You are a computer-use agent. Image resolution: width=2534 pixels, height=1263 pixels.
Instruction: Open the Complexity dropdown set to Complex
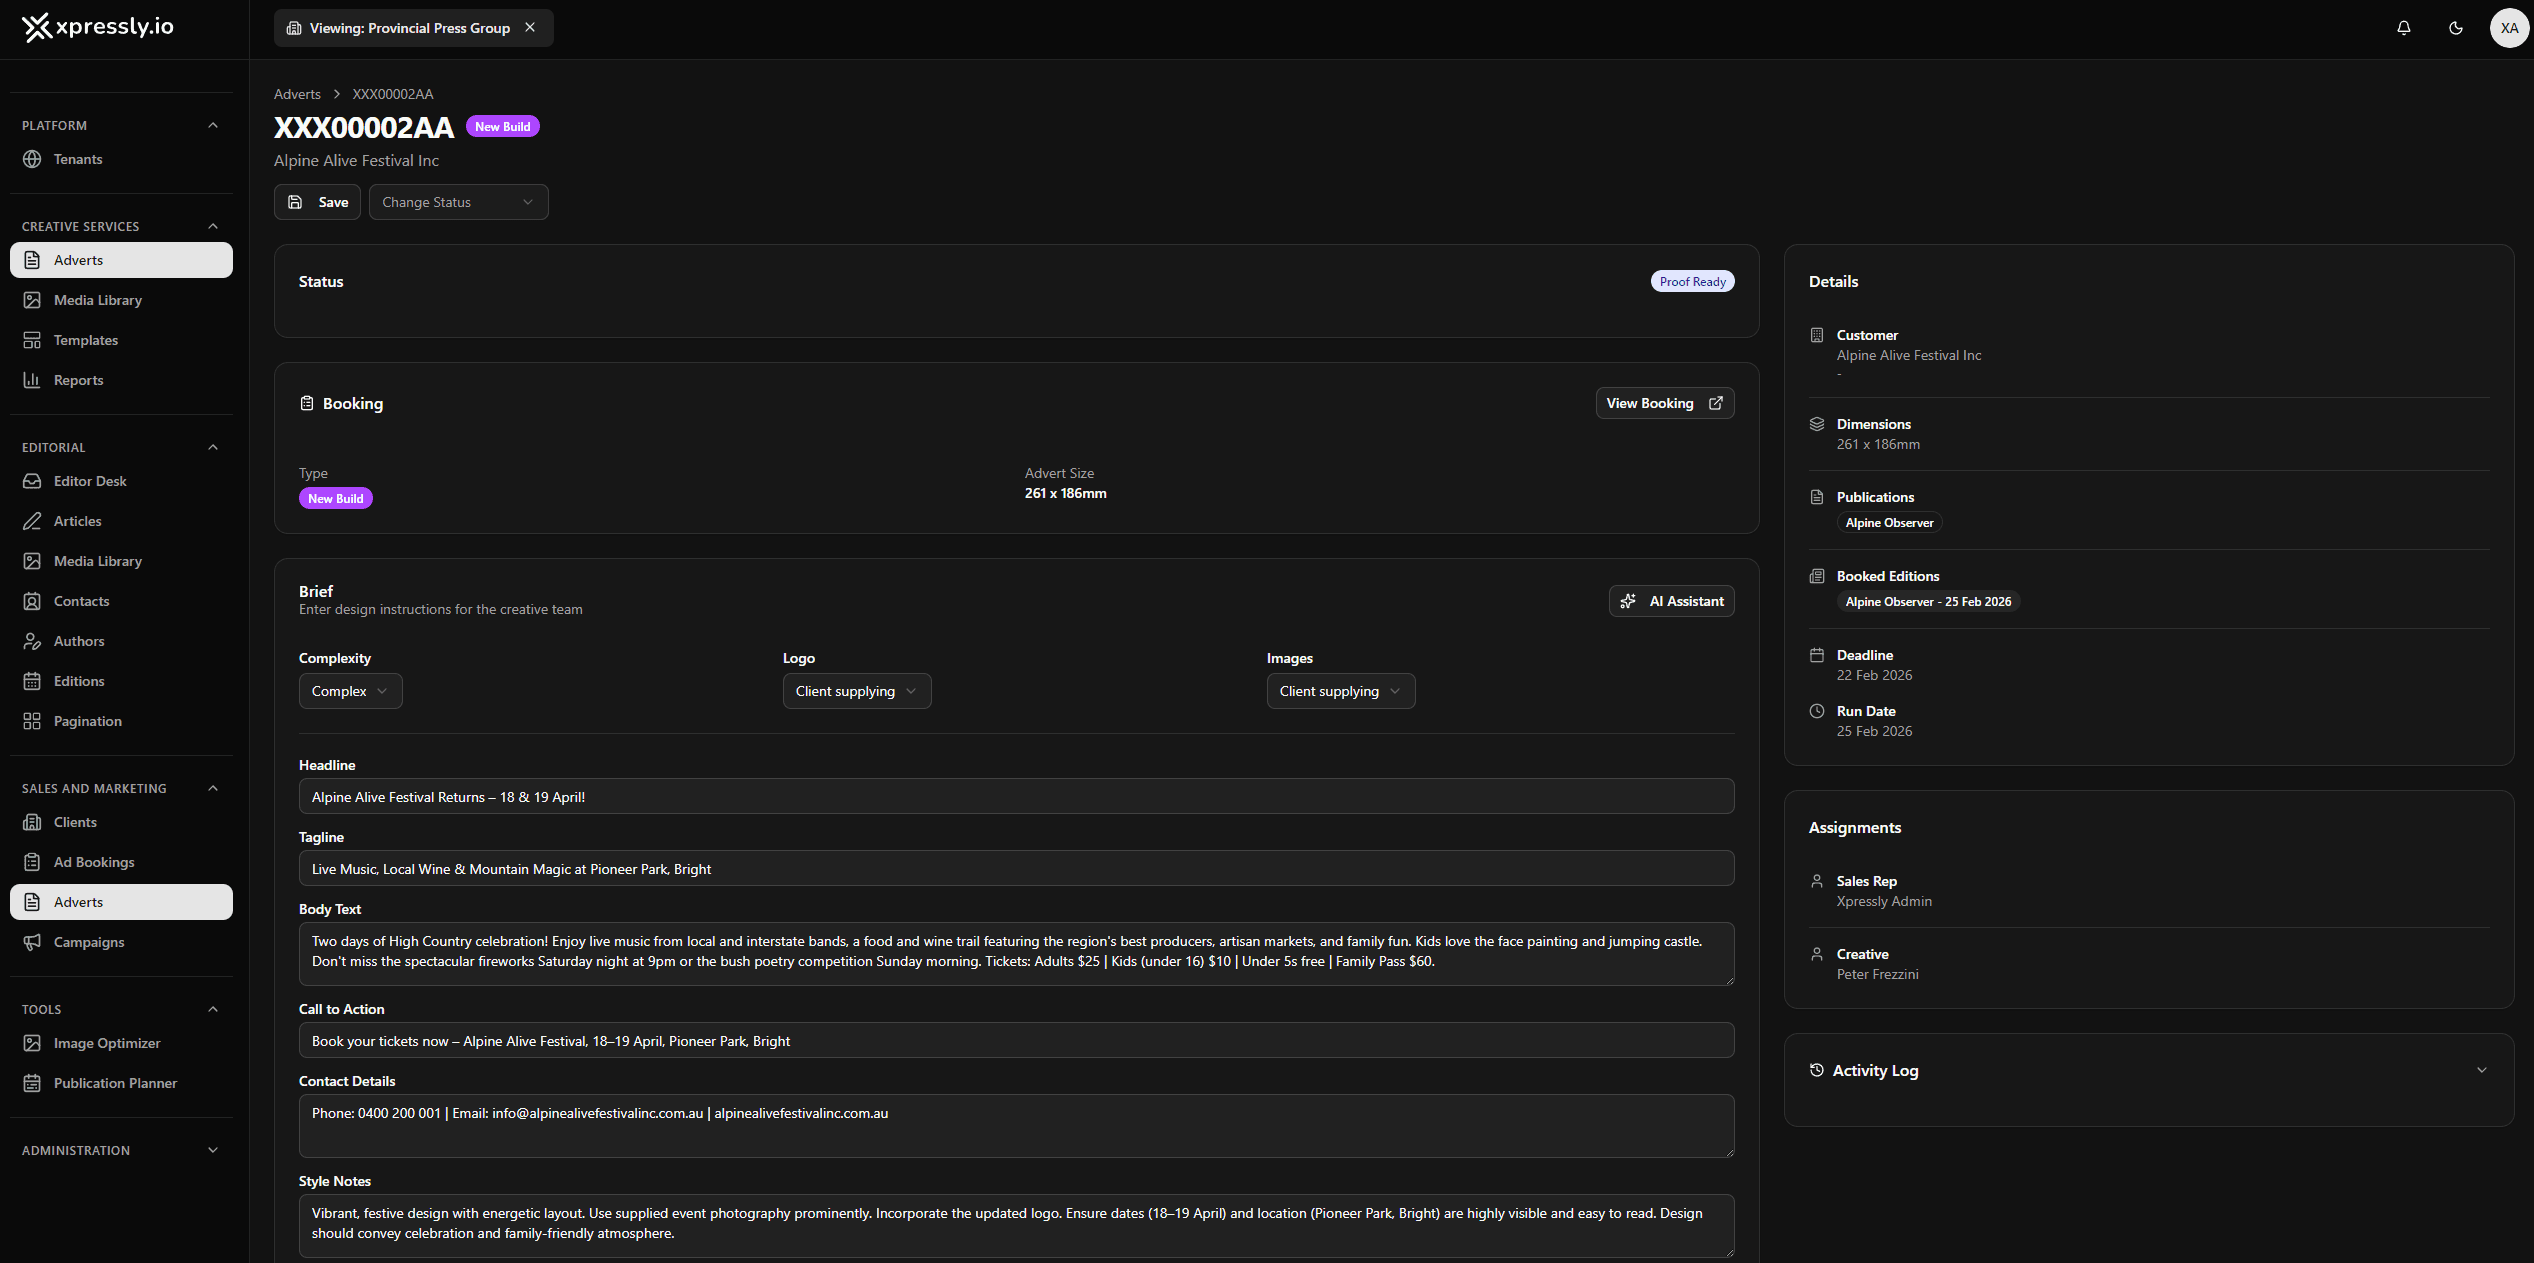point(350,691)
